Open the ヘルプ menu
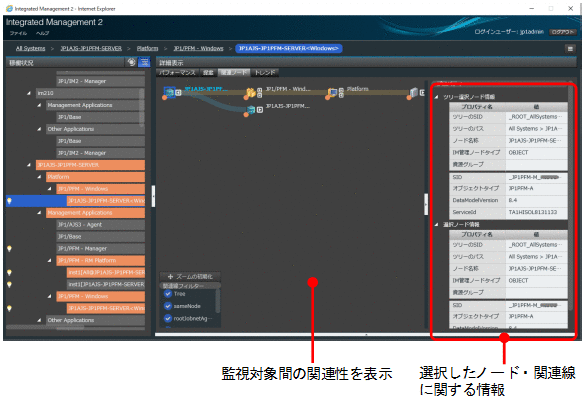 coord(42,33)
